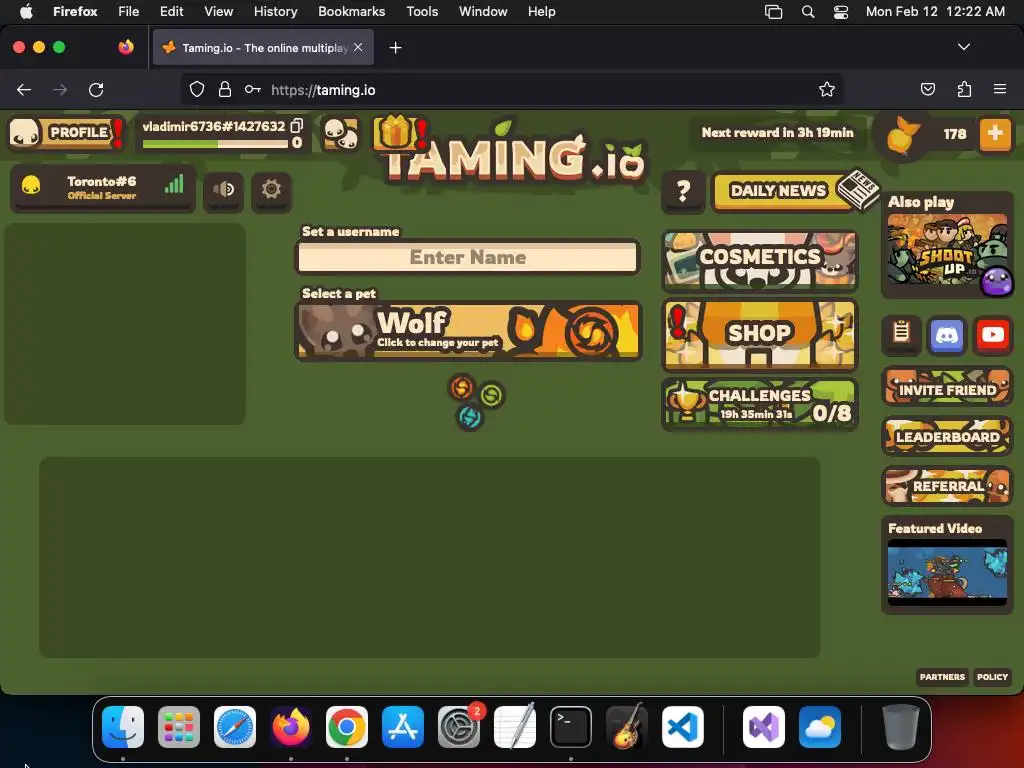The height and width of the screenshot is (768, 1024).
Task: Open the Edit menu
Action: [171, 12]
